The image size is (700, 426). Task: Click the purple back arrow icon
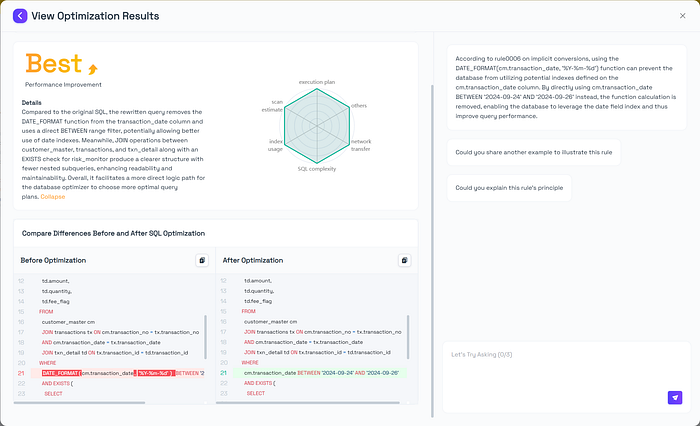click(20, 16)
